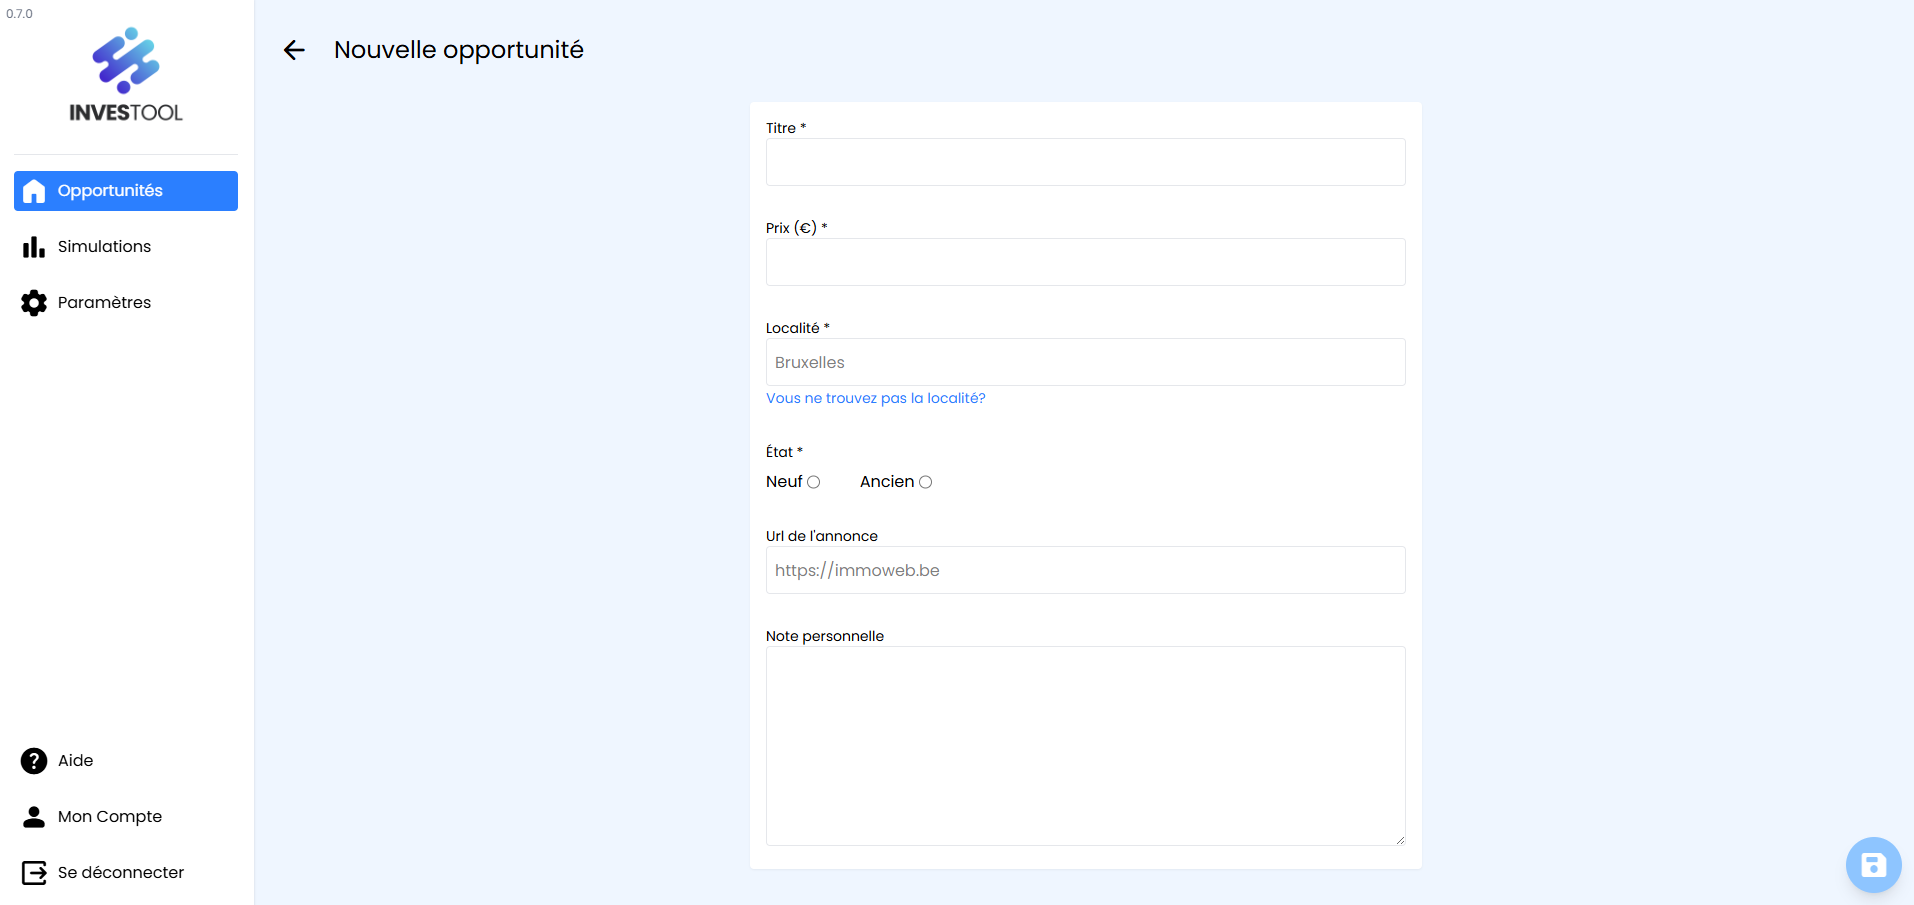Click the back arrow icon

[x=294, y=50]
